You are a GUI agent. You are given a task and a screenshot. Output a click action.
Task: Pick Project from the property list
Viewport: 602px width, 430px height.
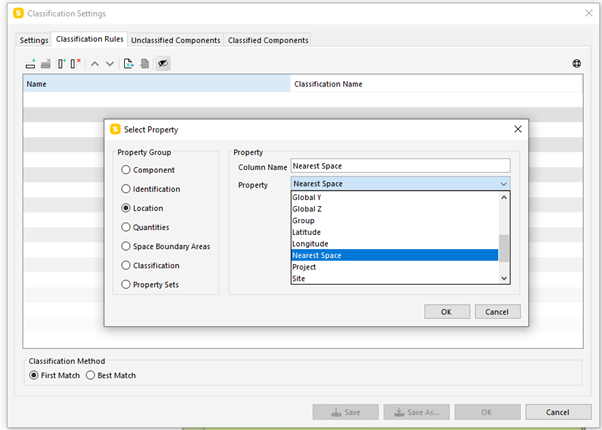394,267
